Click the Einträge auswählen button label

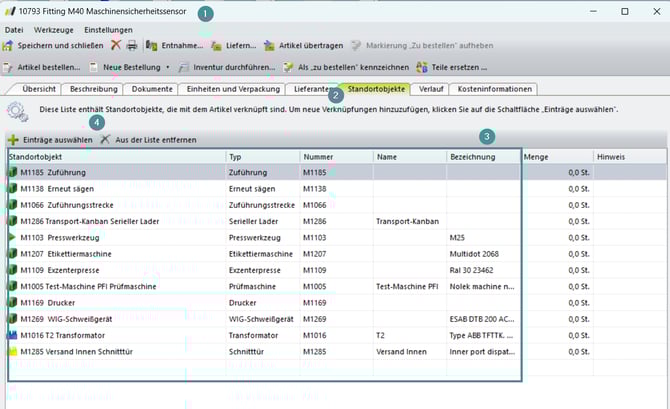click(58, 140)
